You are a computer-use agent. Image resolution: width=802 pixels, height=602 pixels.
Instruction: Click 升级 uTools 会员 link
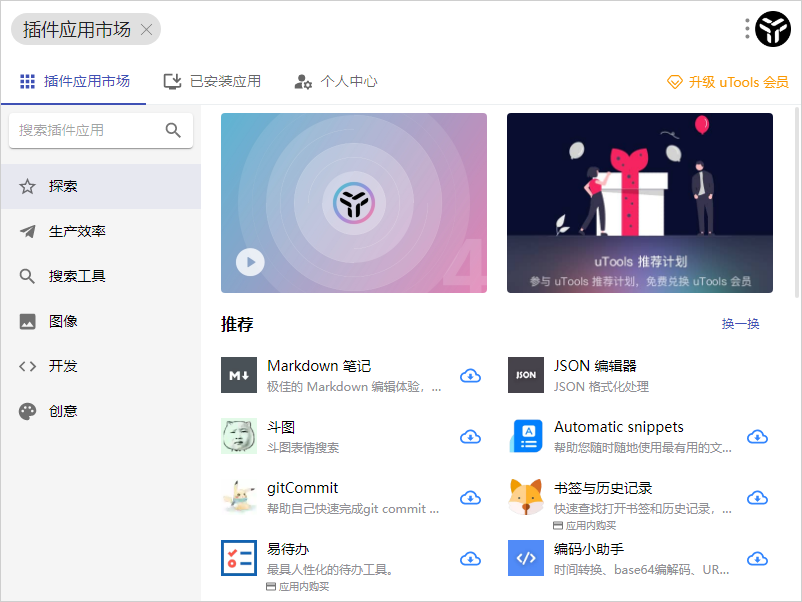tap(727, 82)
